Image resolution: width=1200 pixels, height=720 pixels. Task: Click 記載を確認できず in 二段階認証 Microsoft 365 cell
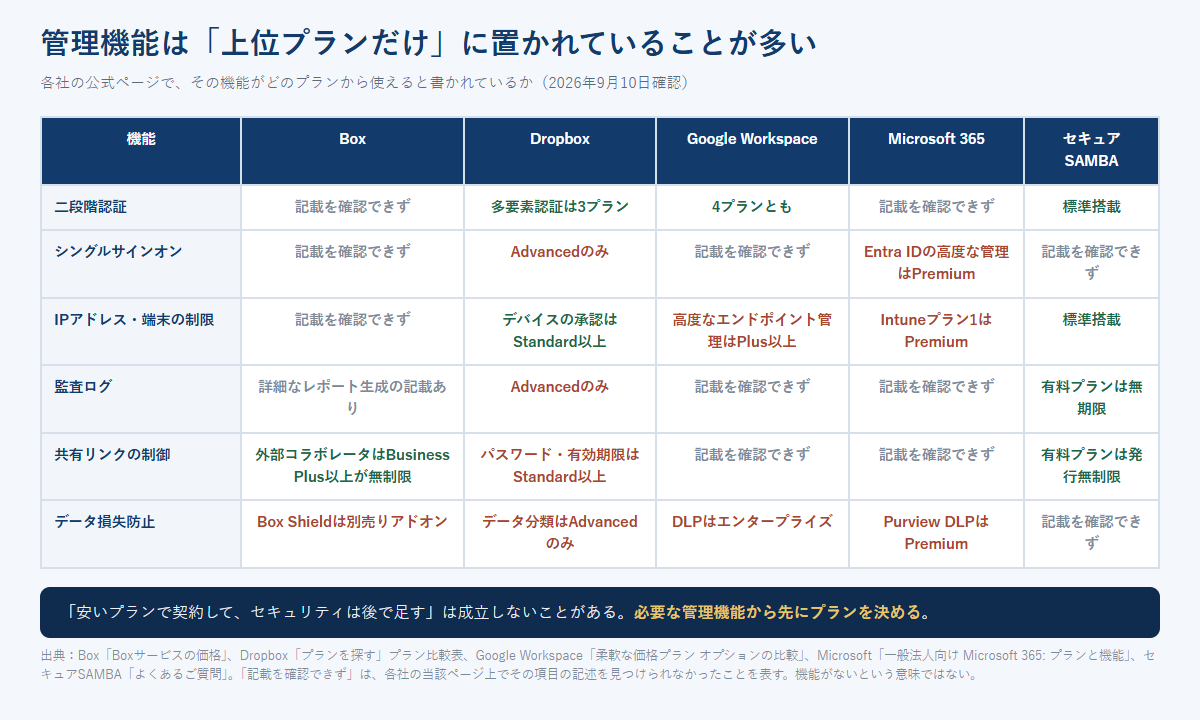(x=936, y=207)
